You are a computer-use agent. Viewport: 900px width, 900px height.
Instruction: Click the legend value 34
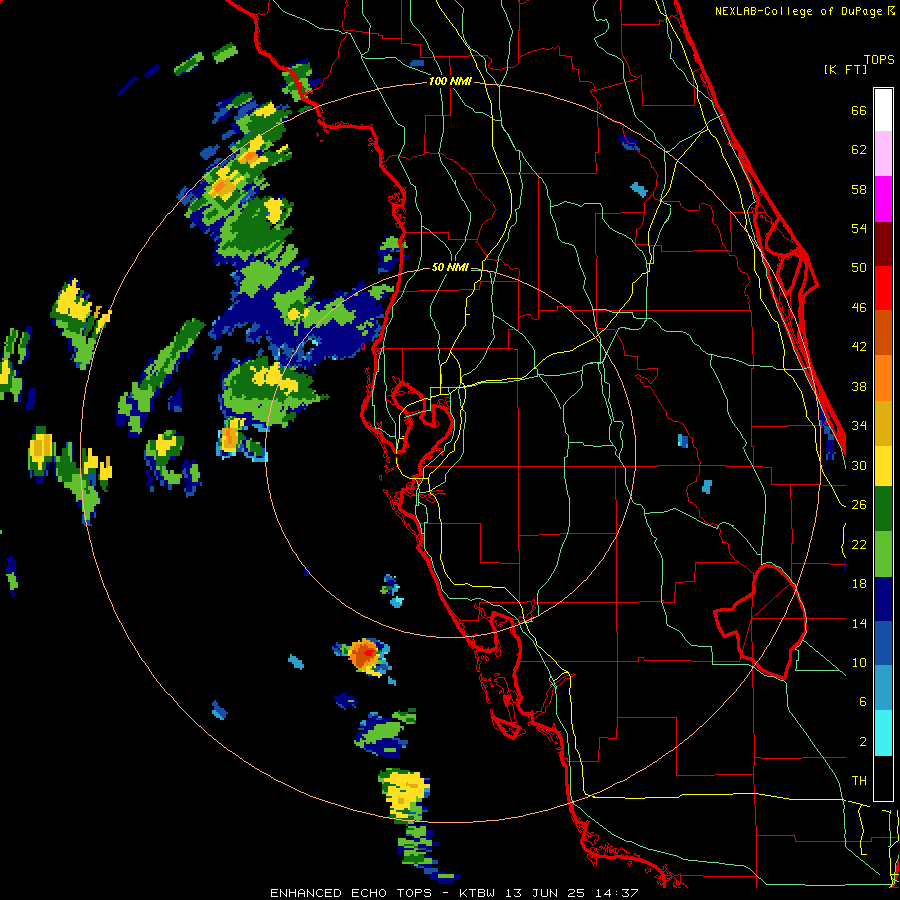859,426
